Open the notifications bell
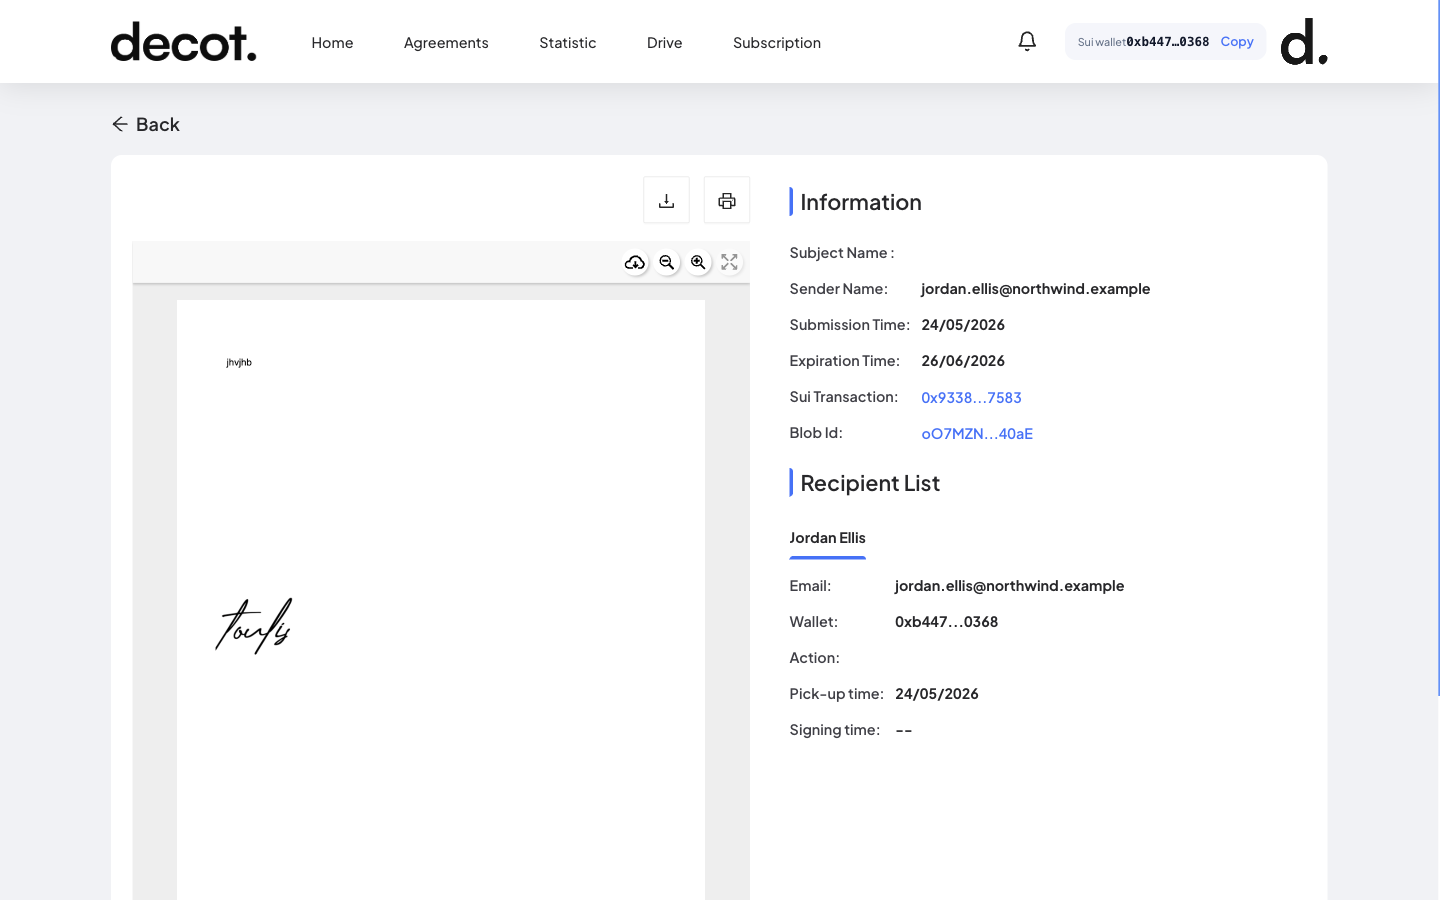The height and width of the screenshot is (900, 1440). [x=1027, y=41]
